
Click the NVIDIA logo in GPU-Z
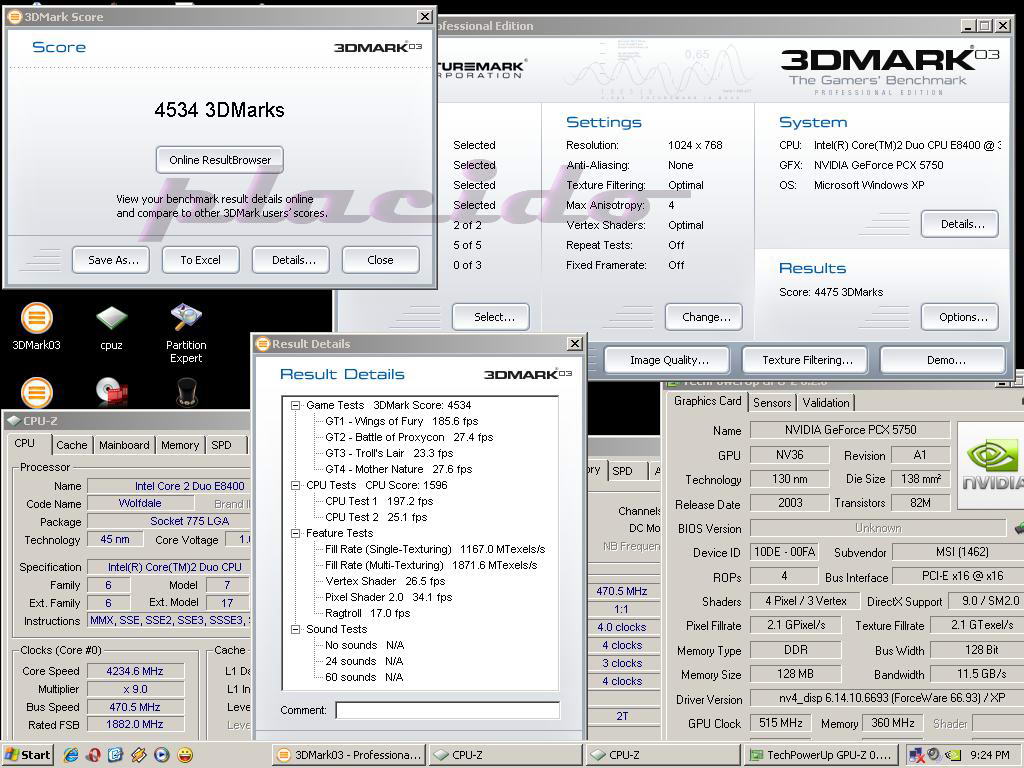click(991, 465)
